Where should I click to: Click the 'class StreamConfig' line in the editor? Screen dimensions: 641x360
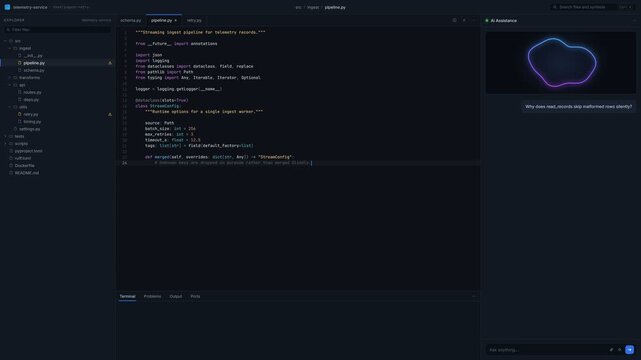coord(157,106)
